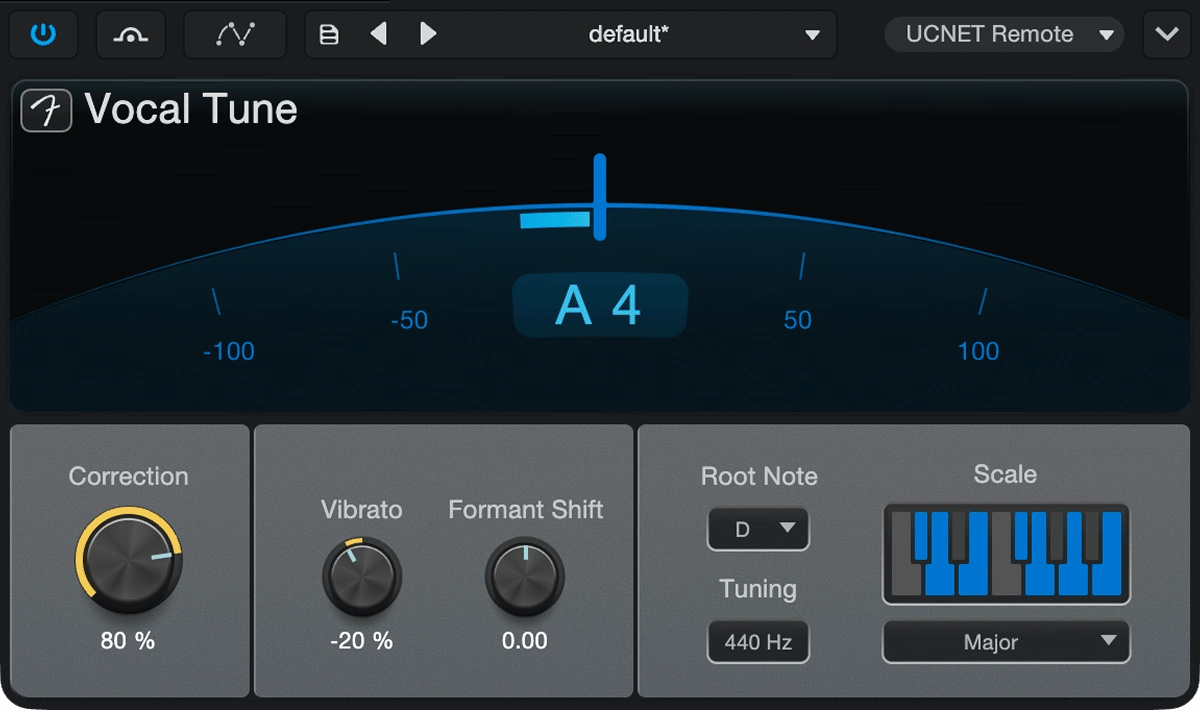Click the Scale label
The height and width of the screenshot is (710, 1200).
(1005, 474)
